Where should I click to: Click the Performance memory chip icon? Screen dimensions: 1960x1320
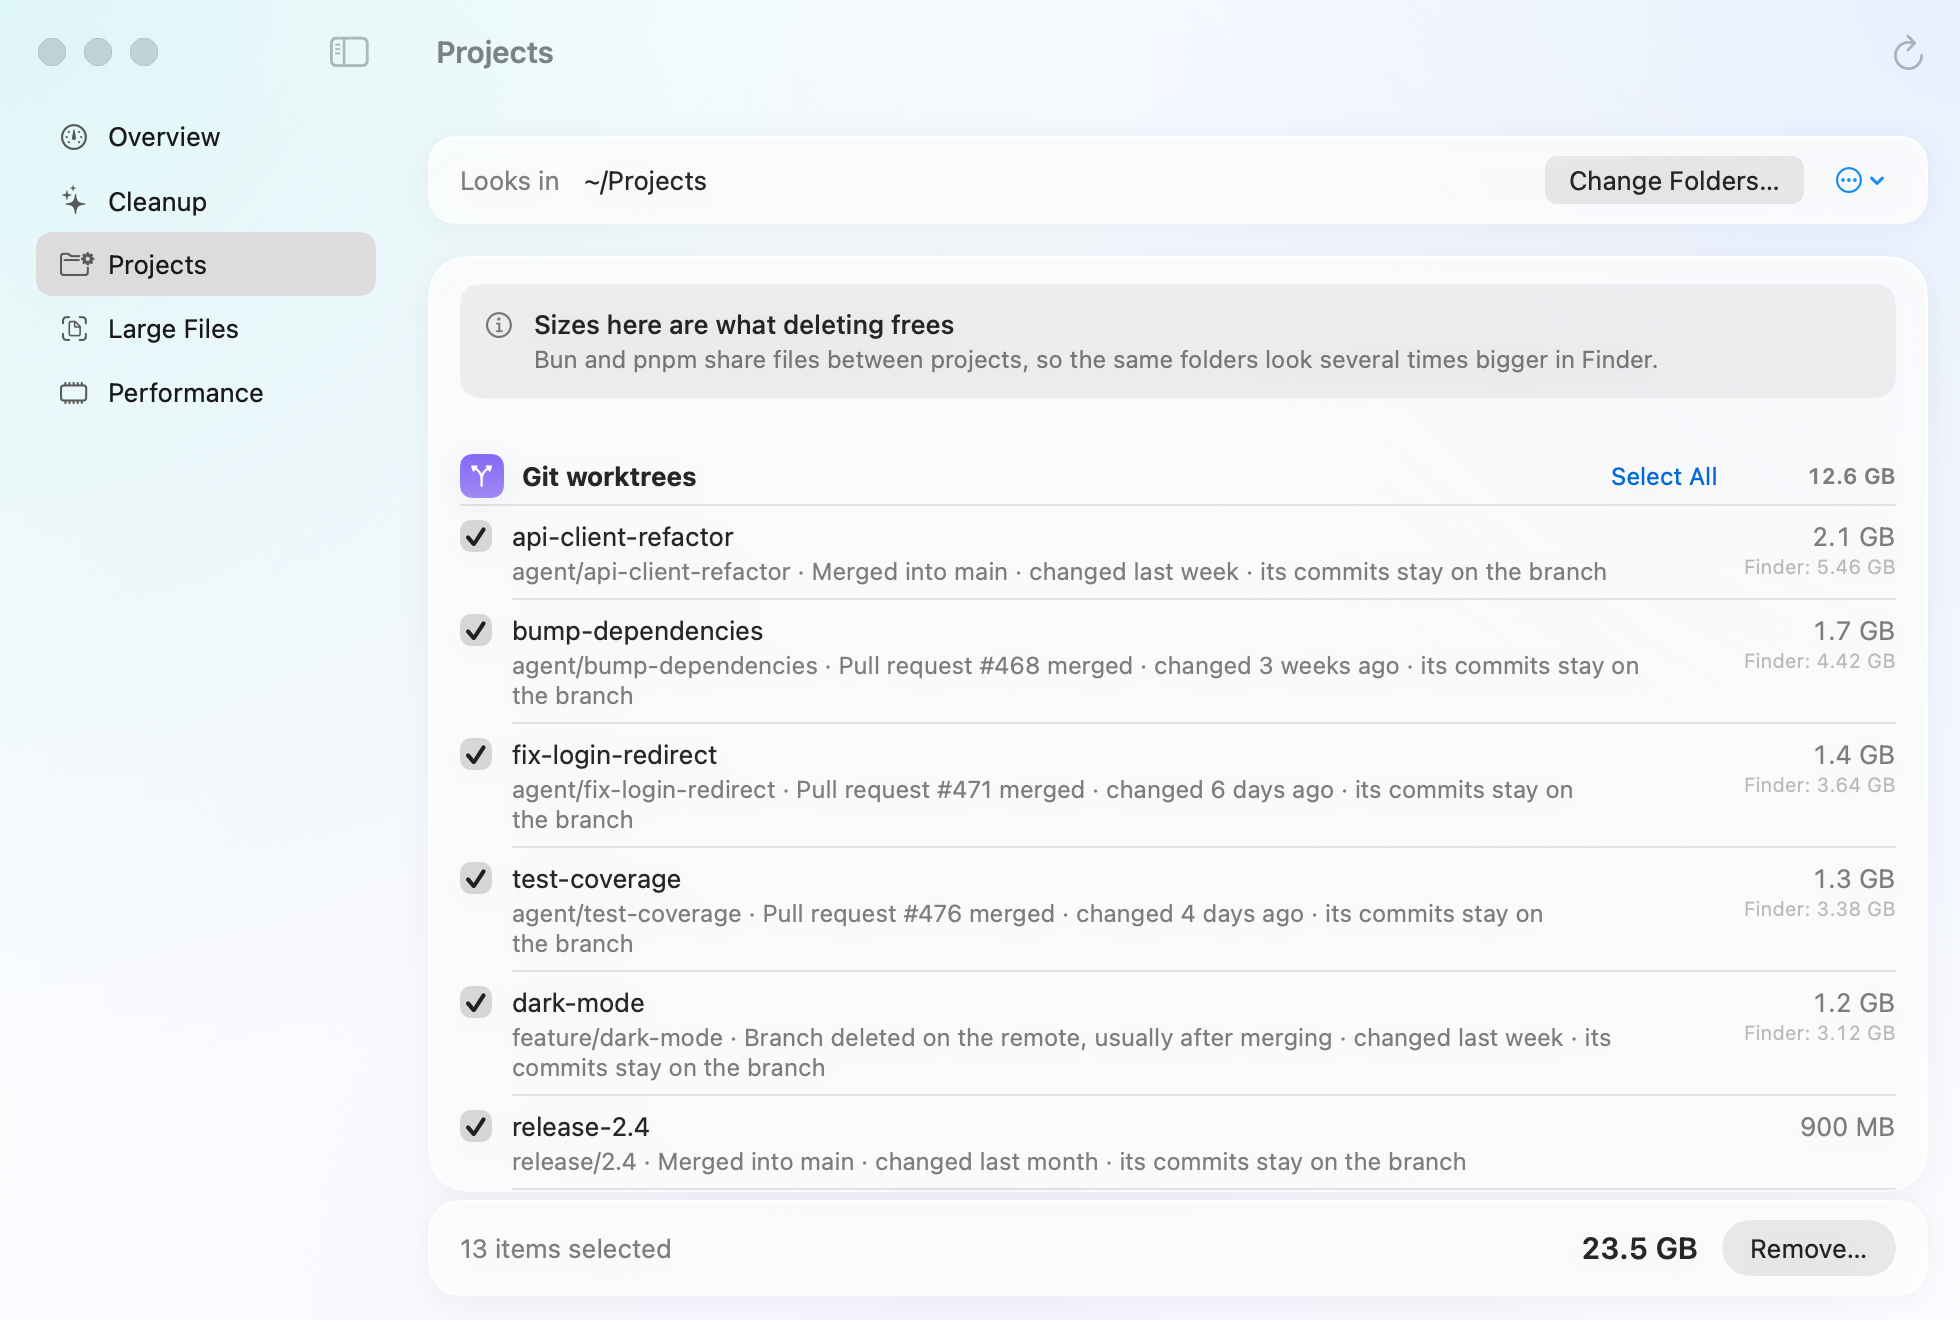click(74, 393)
